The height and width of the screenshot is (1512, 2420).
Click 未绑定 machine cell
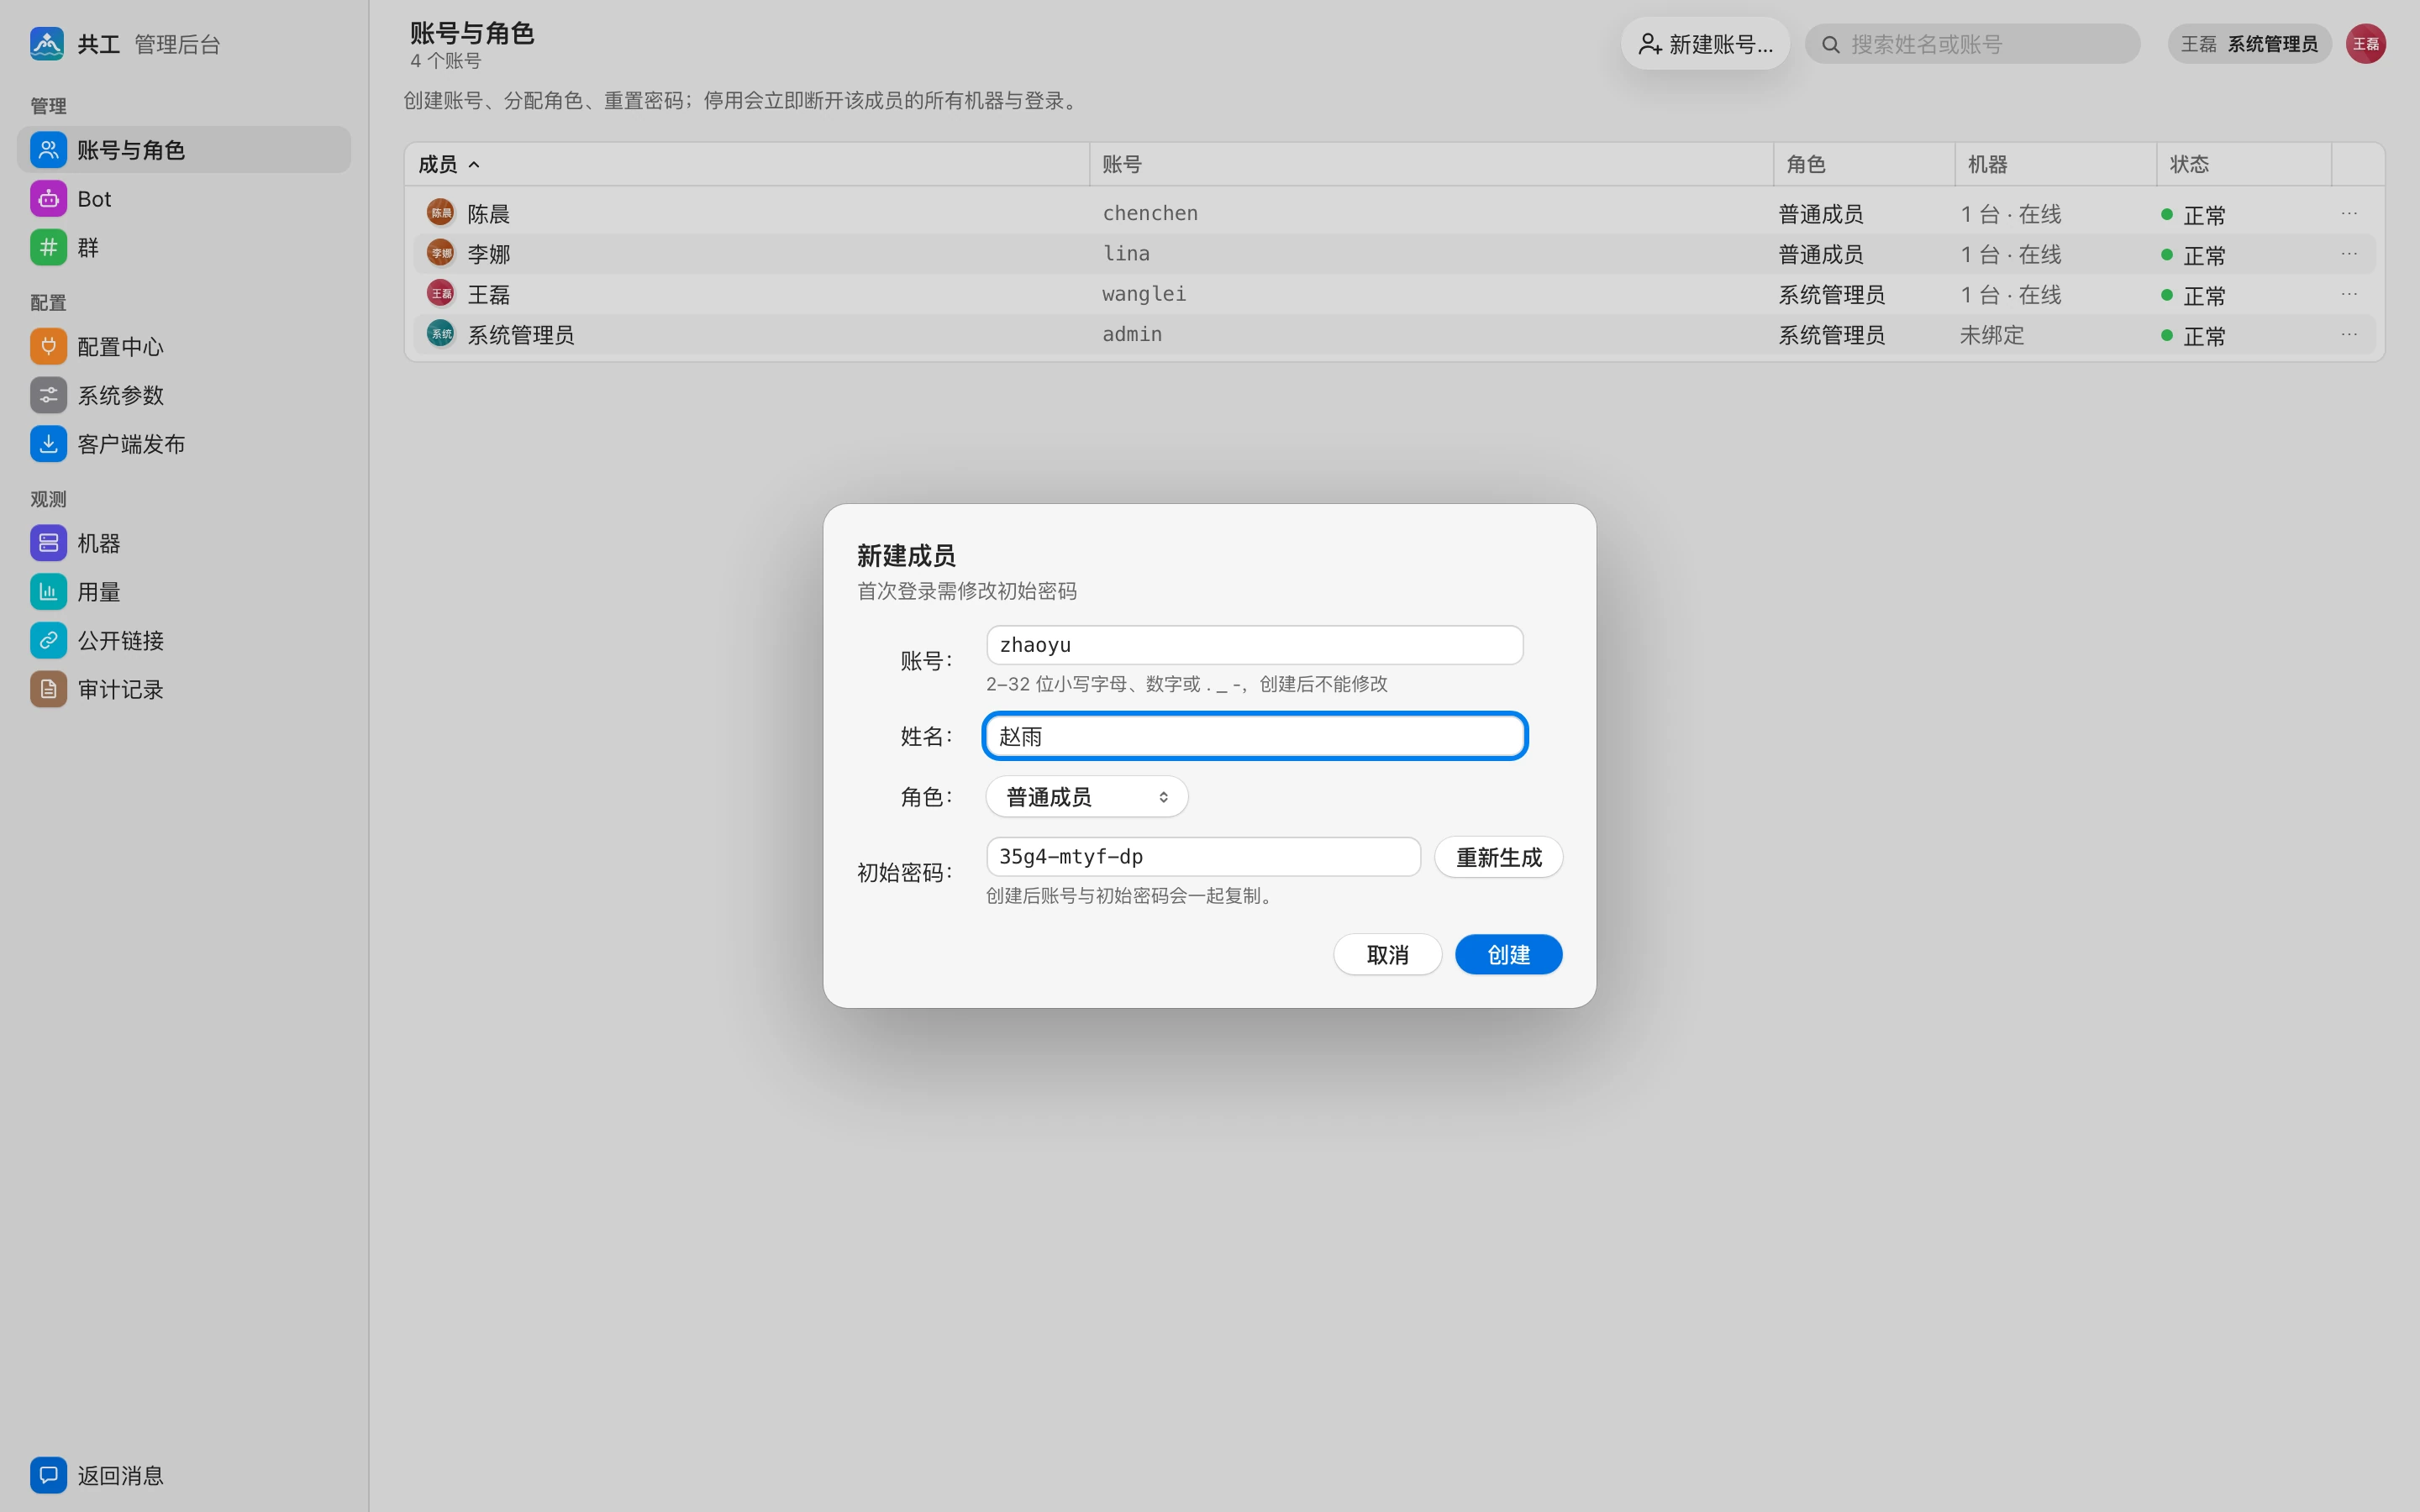[1991, 335]
